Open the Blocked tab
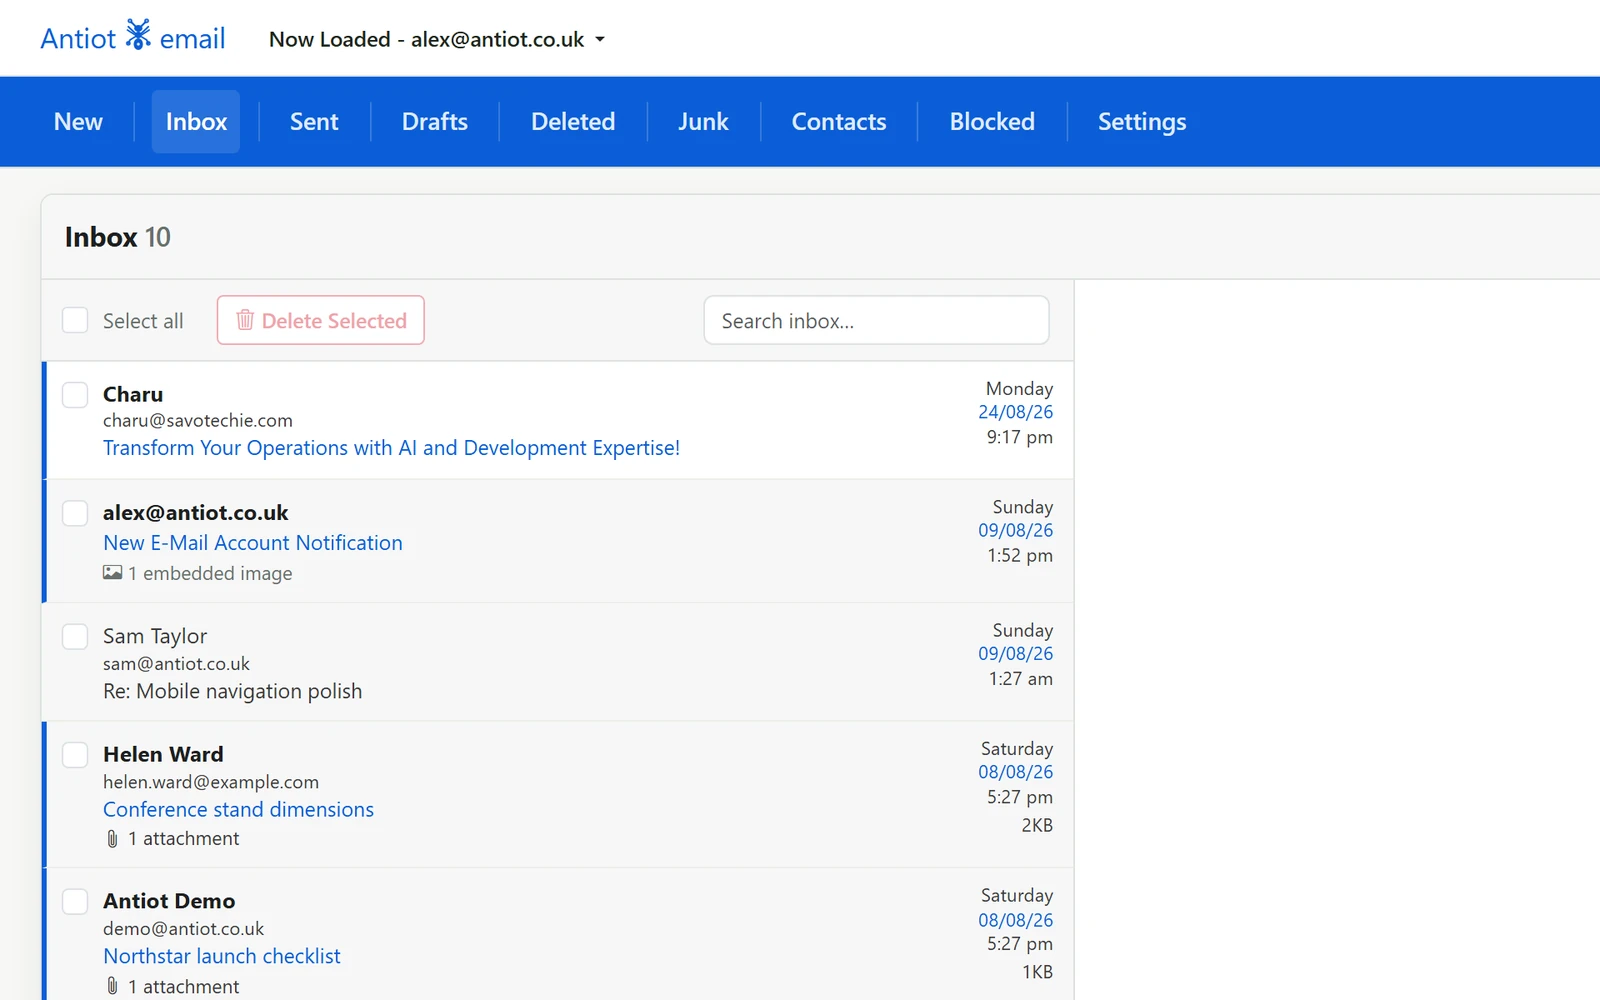The image size is (1600, 1000). pos(992,121)
